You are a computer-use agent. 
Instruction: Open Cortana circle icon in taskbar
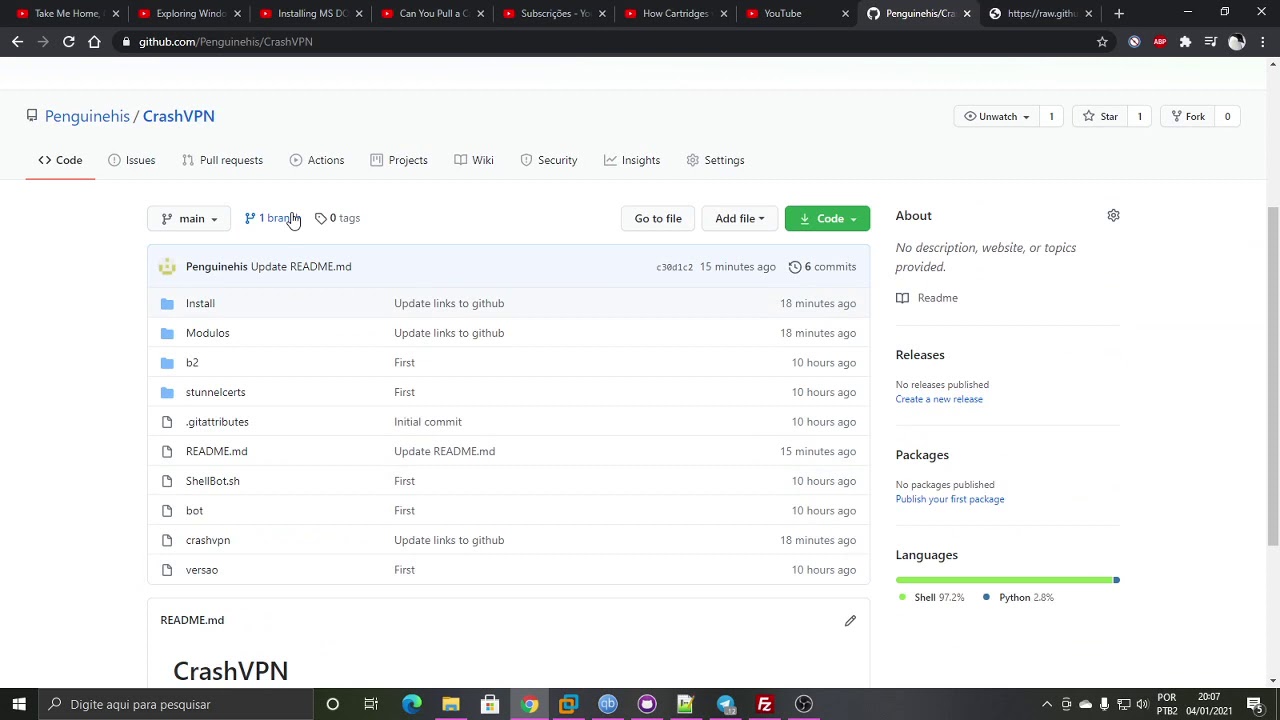tap(332, 704)
